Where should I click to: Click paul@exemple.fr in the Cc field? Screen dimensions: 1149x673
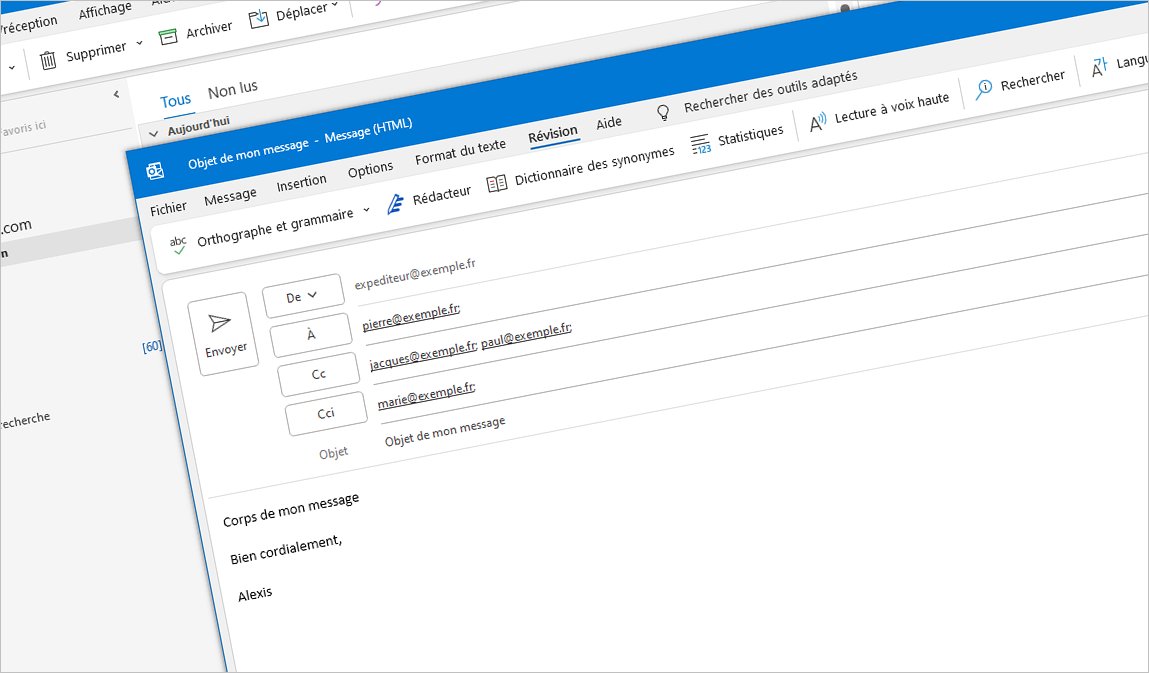526,334
